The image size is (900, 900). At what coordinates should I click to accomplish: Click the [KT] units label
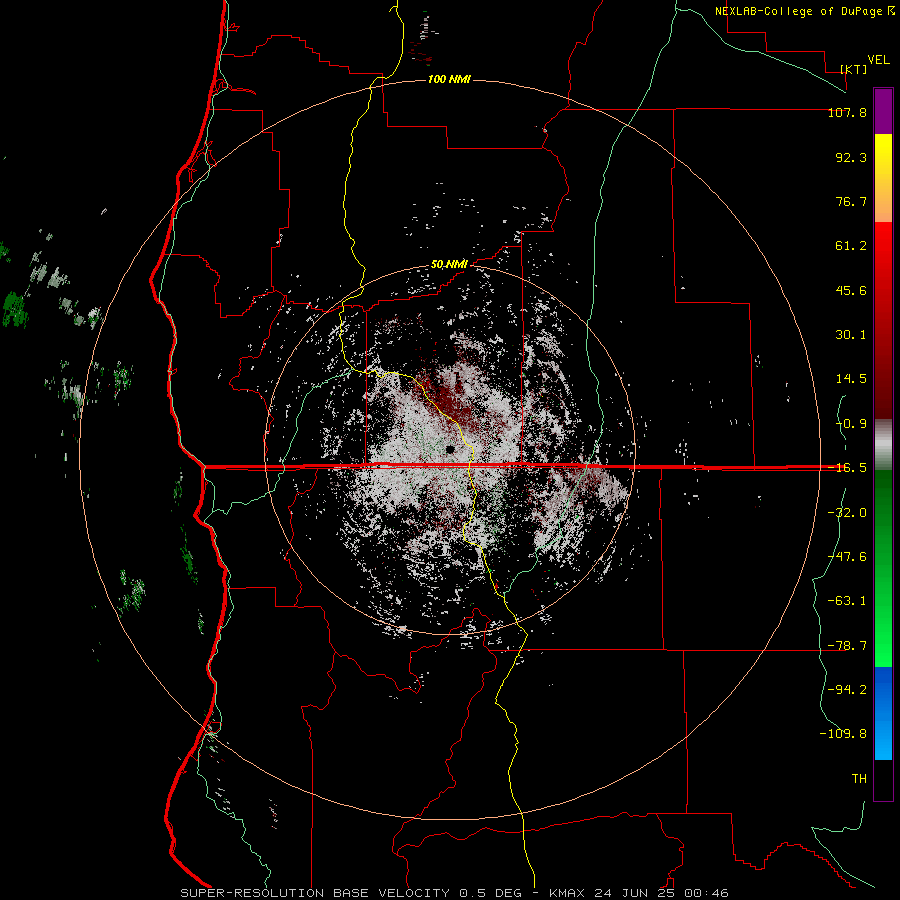[854, 69]
